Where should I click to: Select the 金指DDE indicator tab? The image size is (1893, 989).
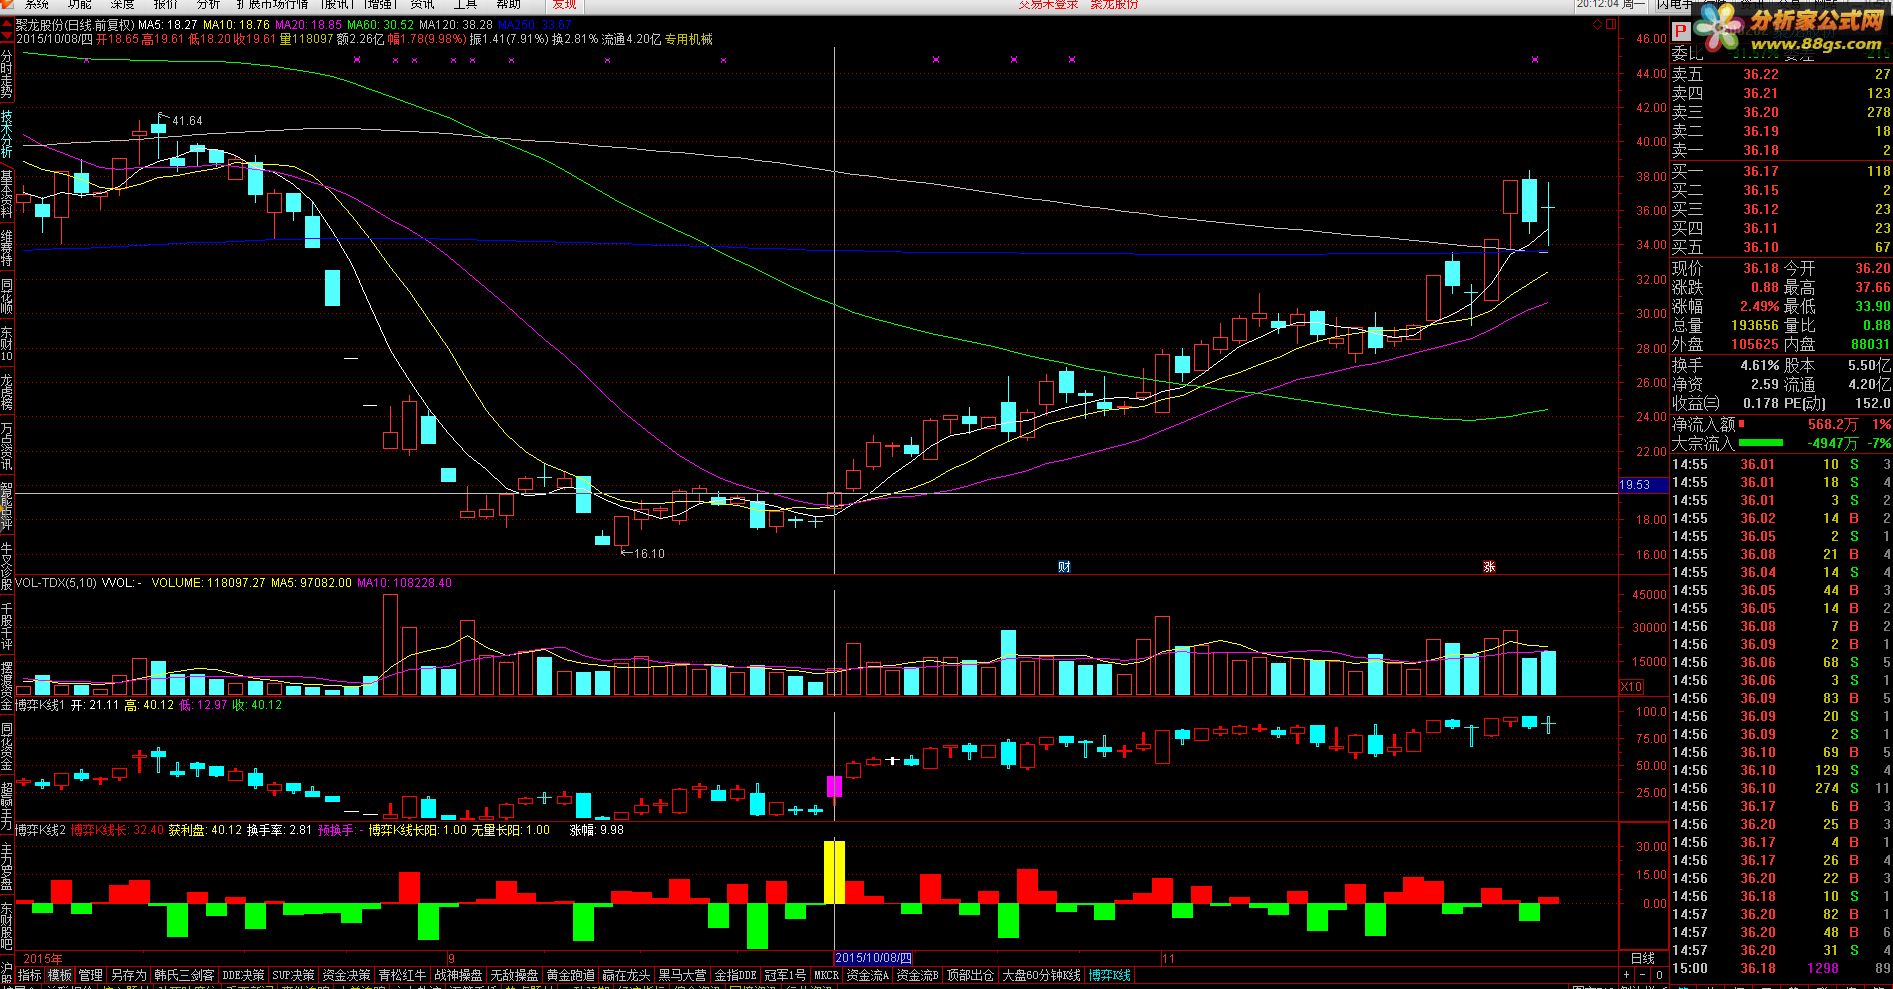(x=735, y=975)
